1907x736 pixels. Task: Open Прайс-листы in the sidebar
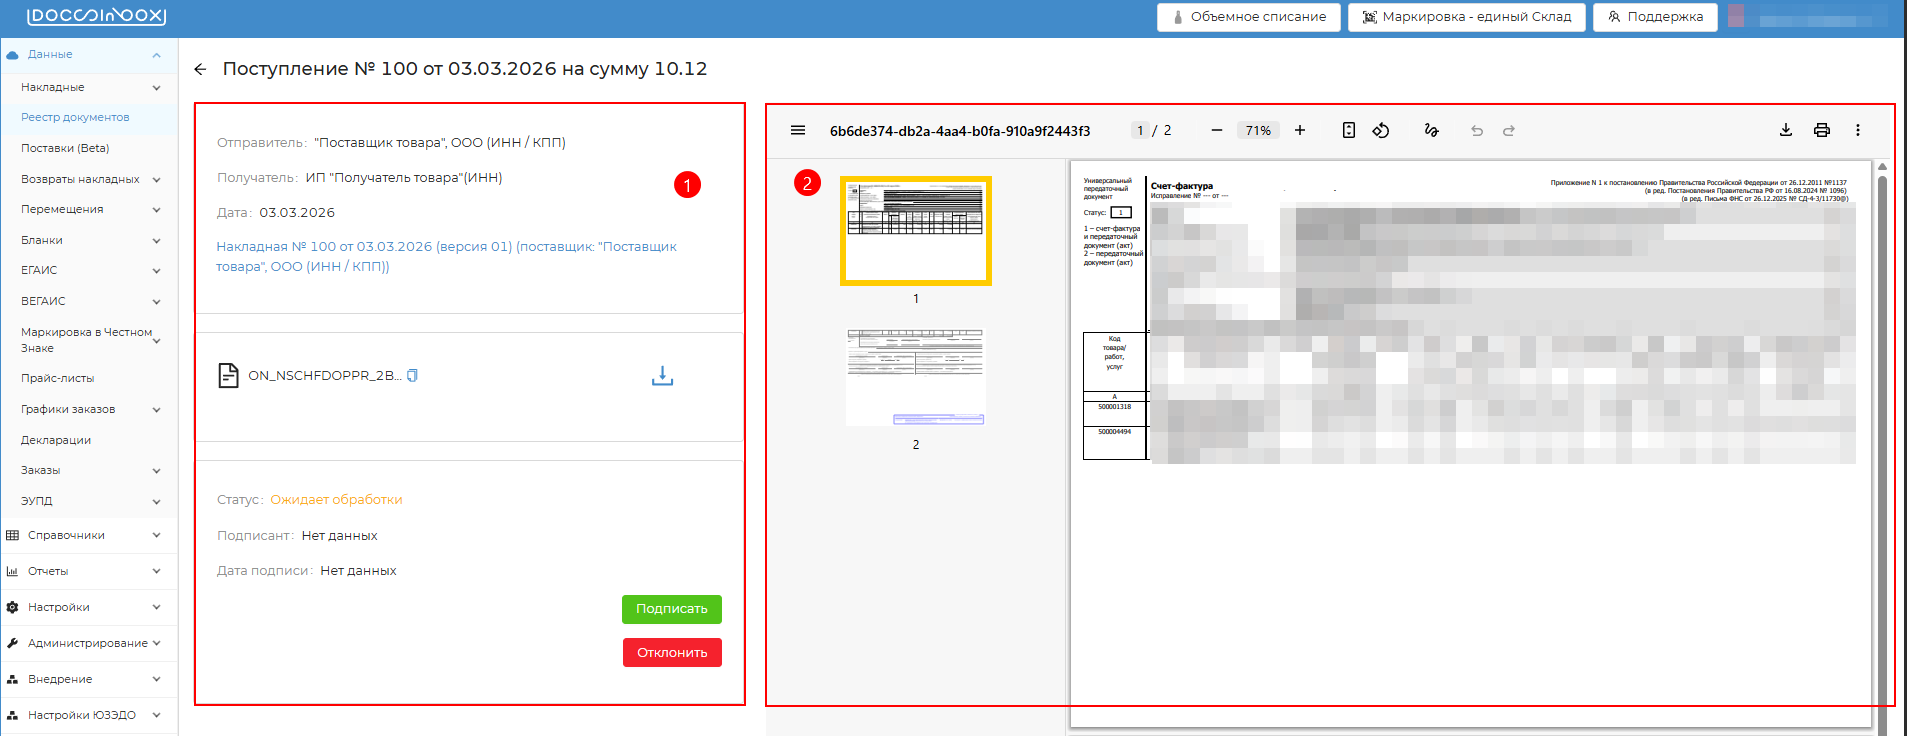[58, 378]
